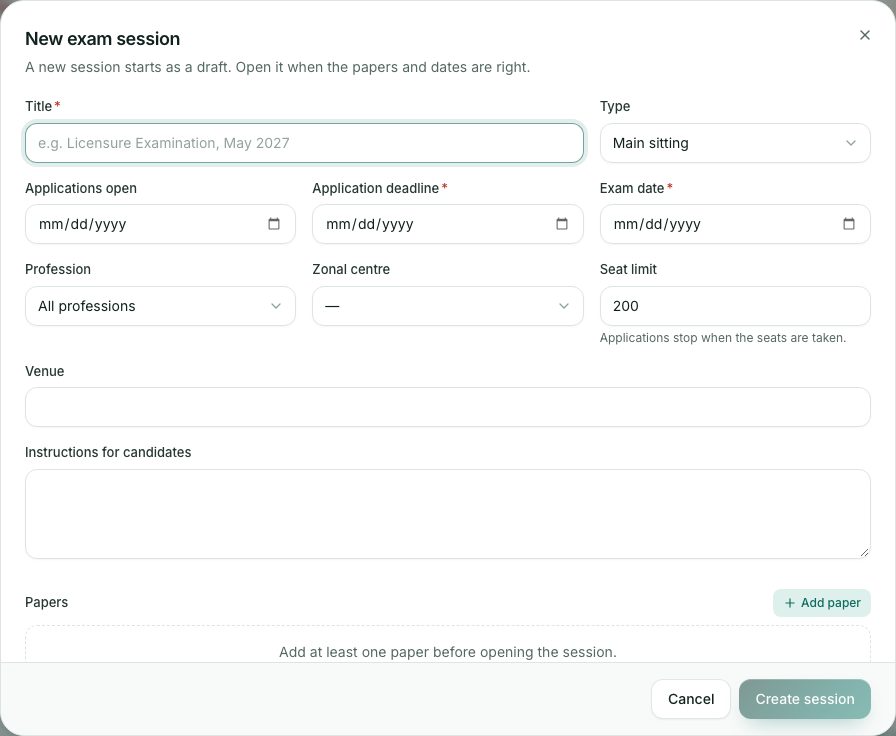Click 'Applications stop when the seats are taken.' hint
Viewport: 896px width, 736px height.
pos(723,338)
